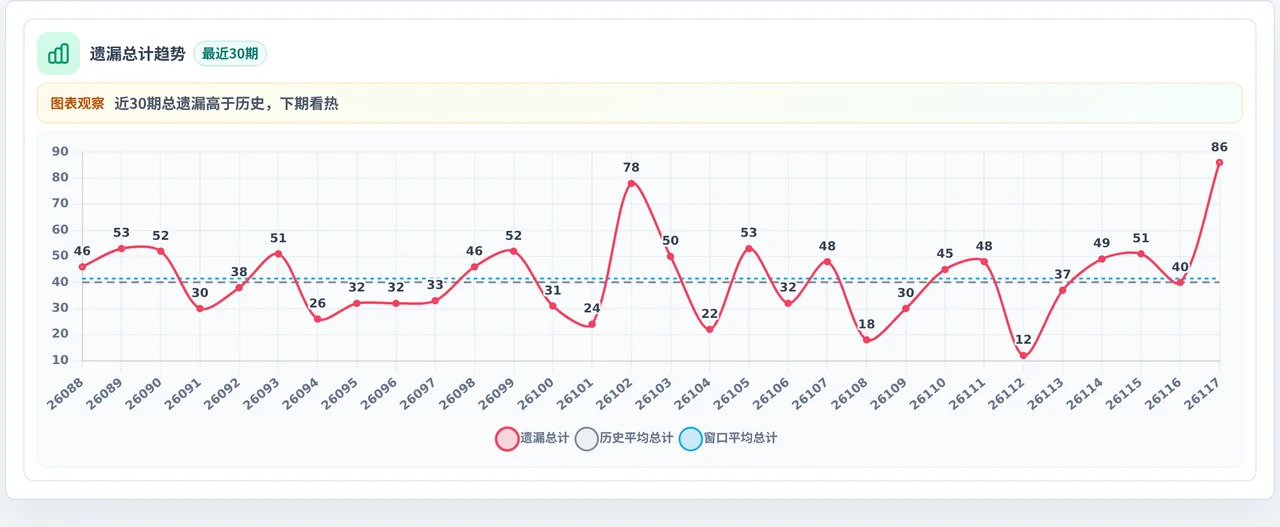Toggle the 遗漏总计 legend series
The height and width of the screenshot is (527, 1280).
pyautogui.click(x=532, y=438)
